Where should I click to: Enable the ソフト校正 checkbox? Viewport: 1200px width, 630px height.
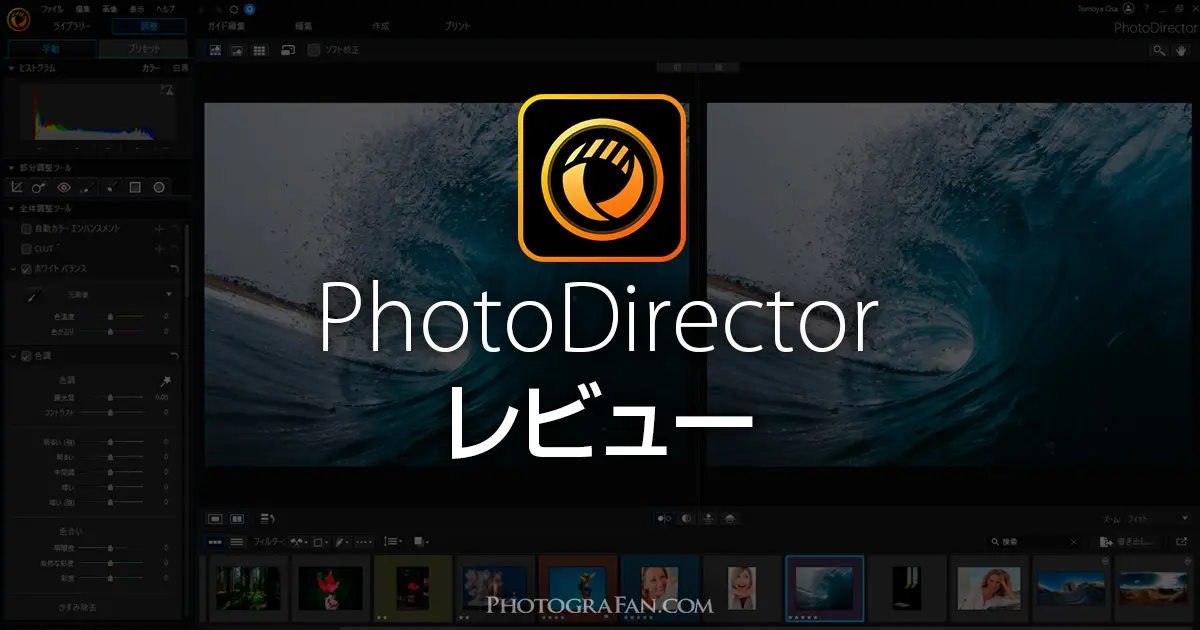click(x=314, y=50)
